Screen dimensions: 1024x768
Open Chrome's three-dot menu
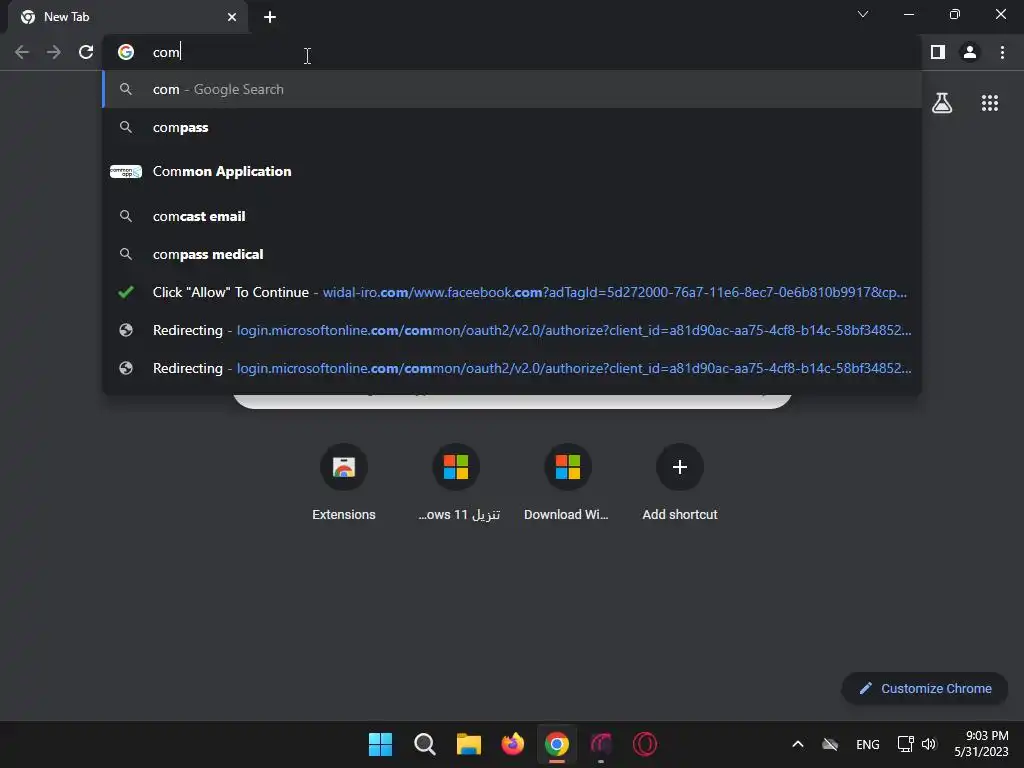tap(1002, 52)
